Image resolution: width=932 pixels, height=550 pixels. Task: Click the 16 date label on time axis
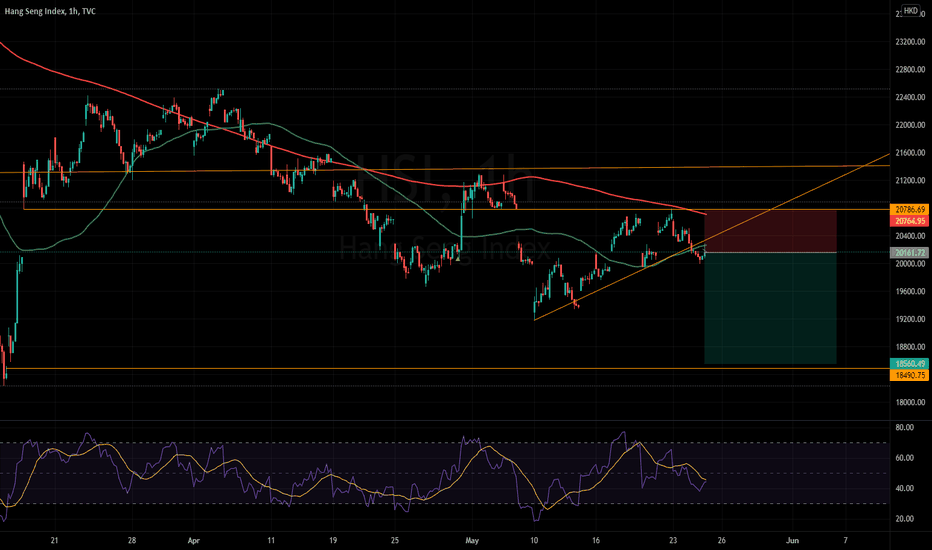[596, 540]
